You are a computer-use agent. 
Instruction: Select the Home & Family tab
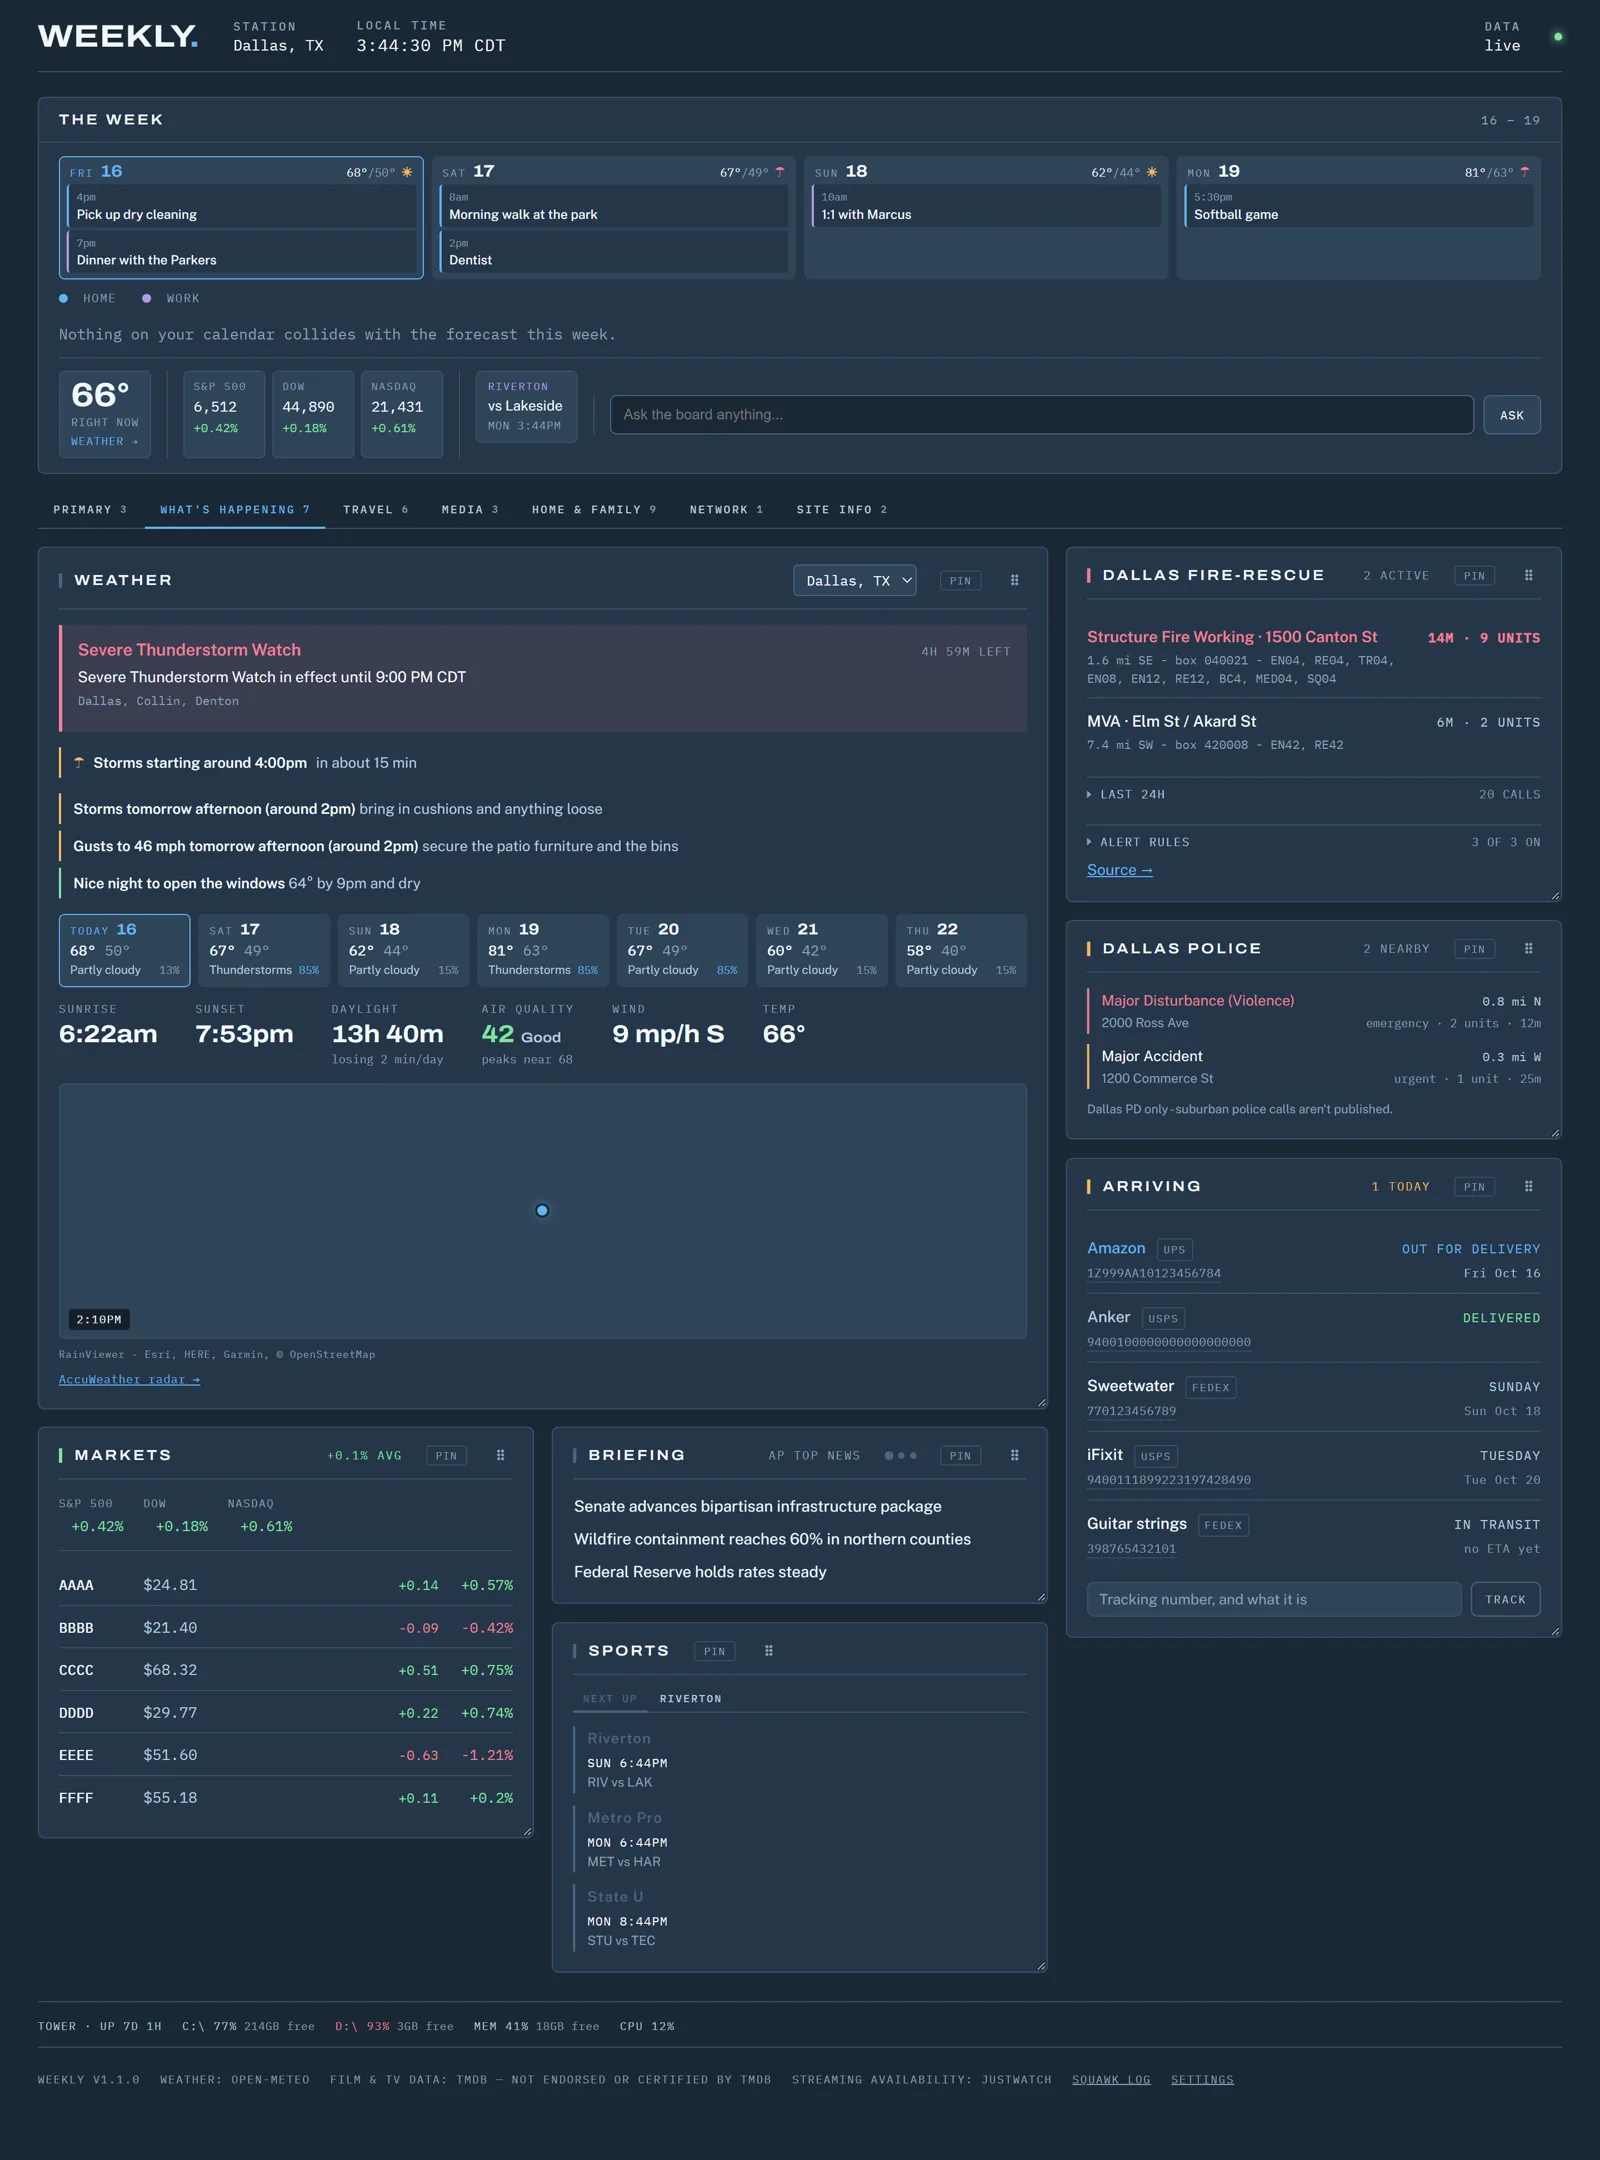(594, 509)
